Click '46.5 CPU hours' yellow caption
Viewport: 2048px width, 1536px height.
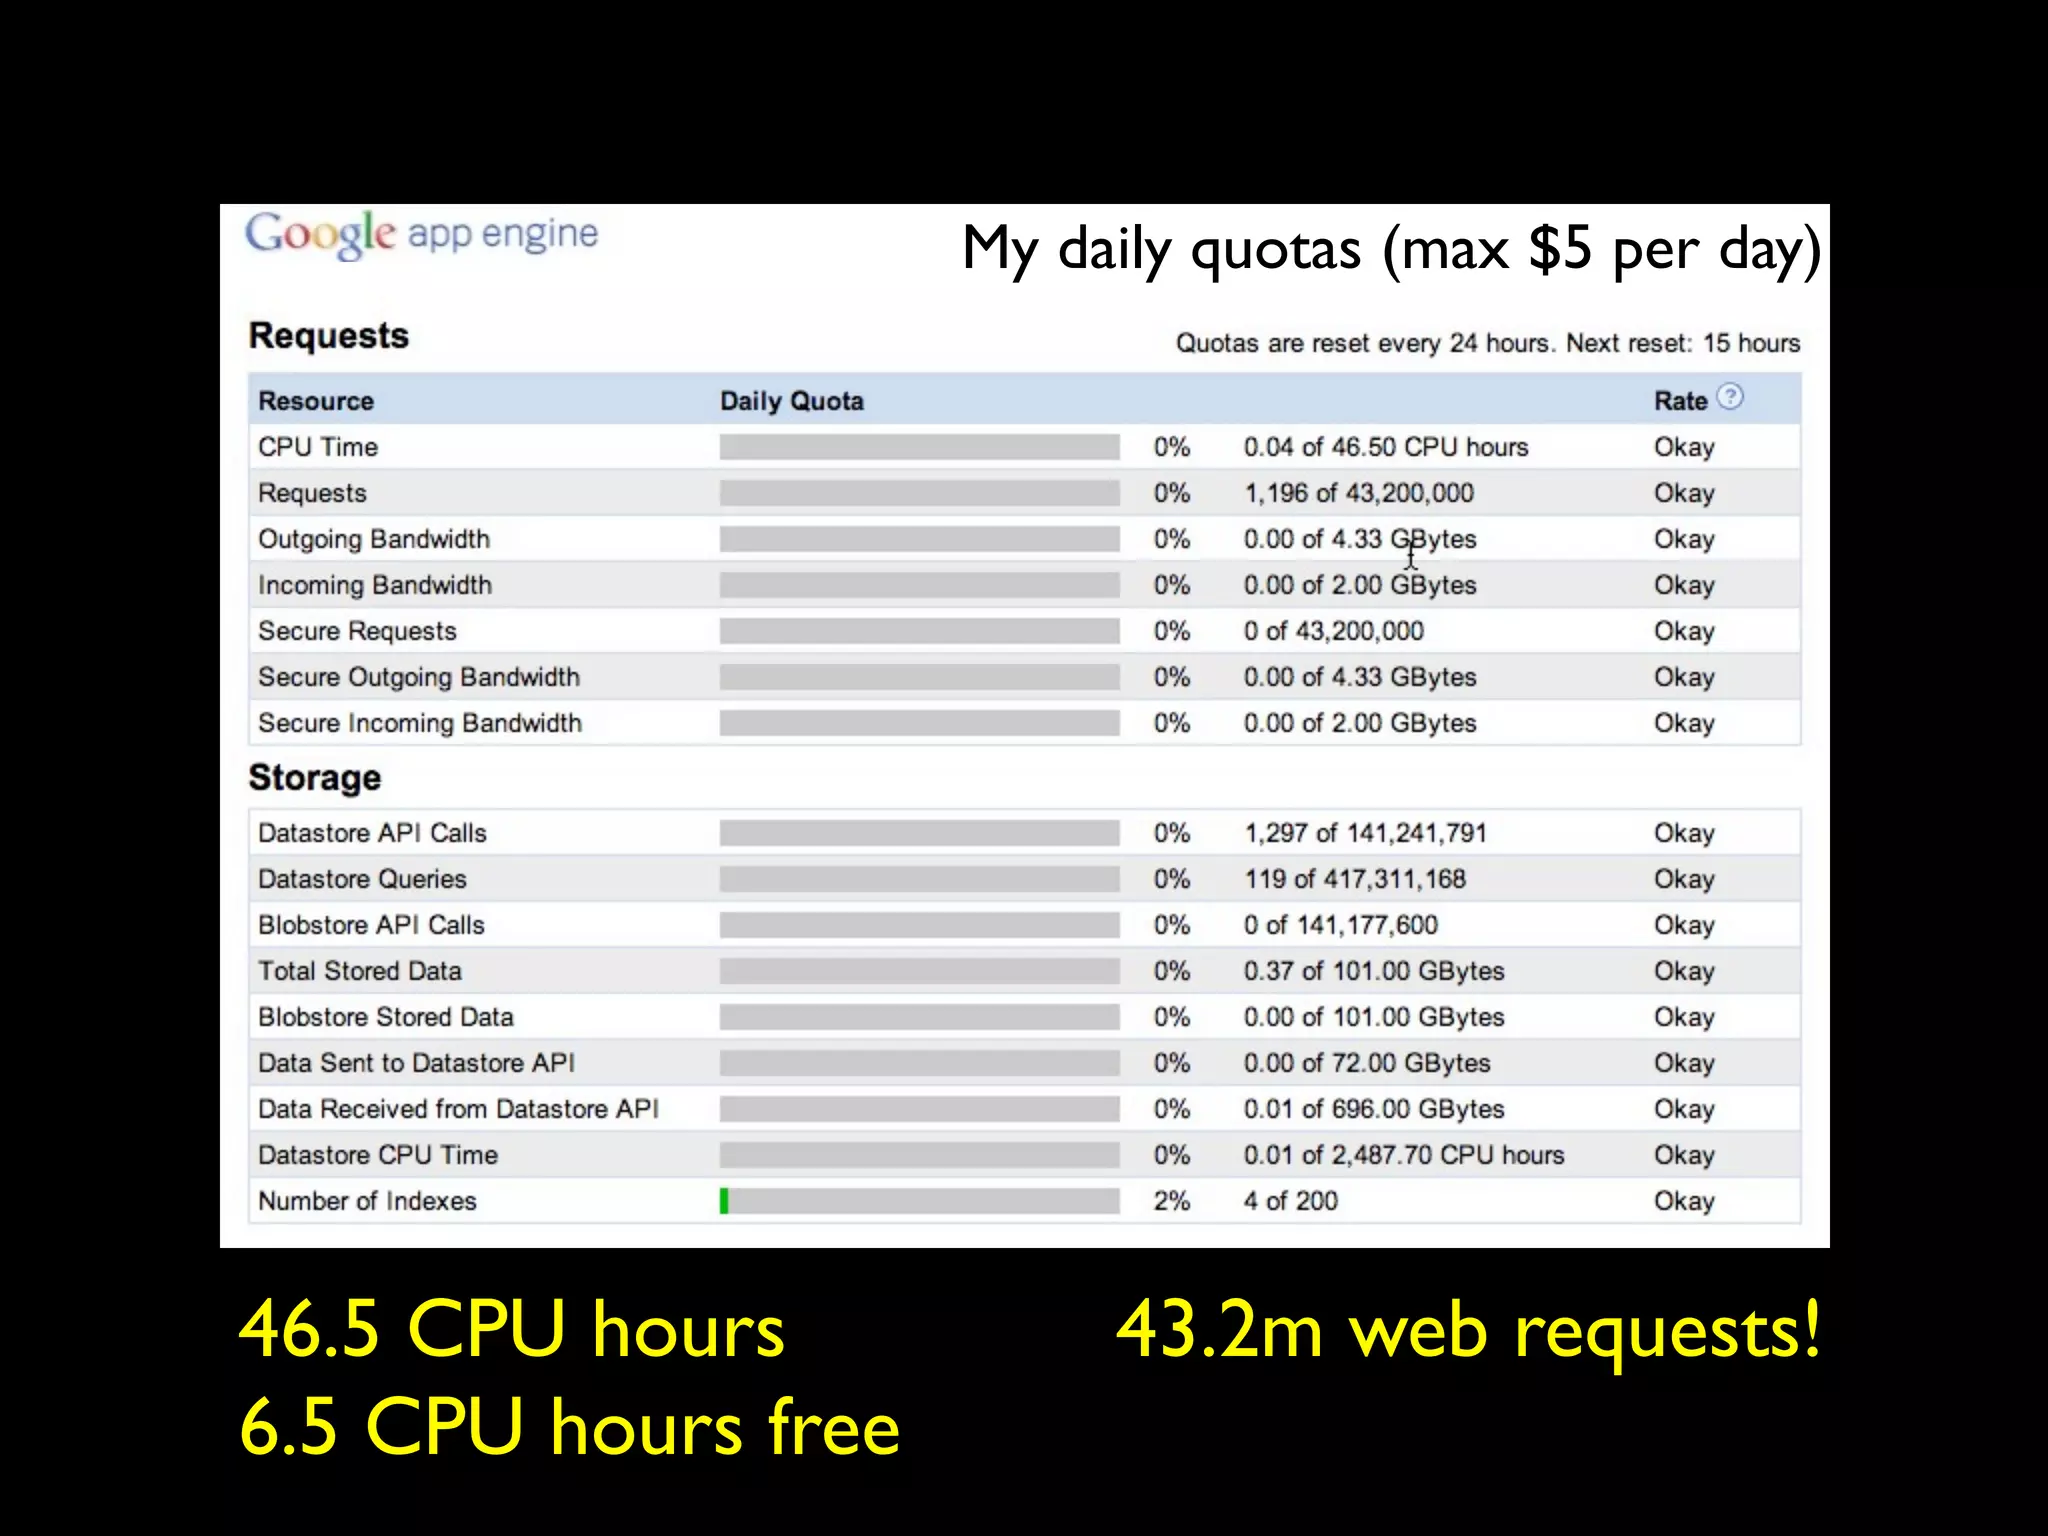(x=512, y=1329)
